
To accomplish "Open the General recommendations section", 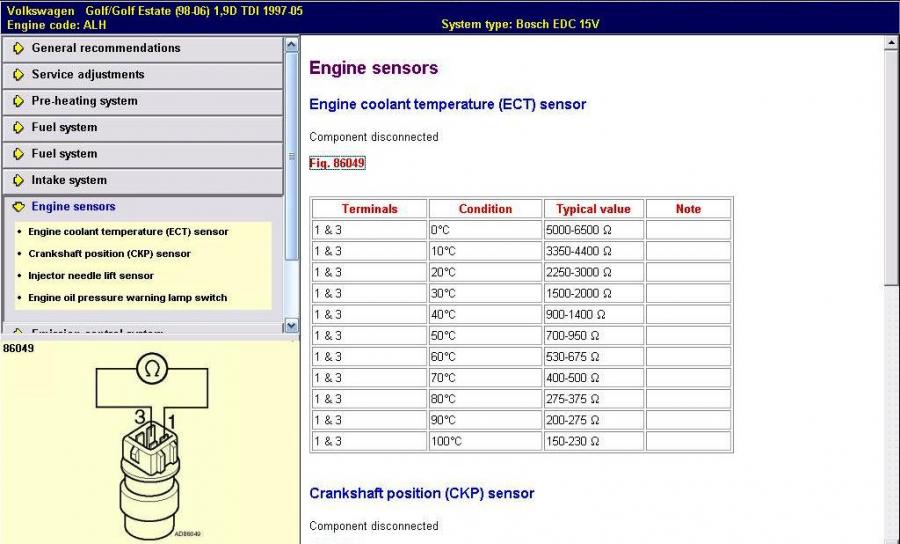I will [143, 49].
